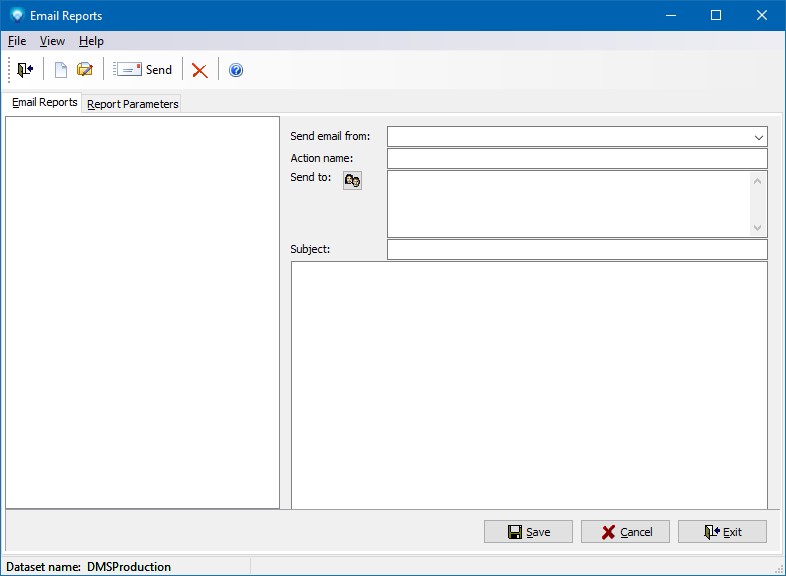Create a new email report via blank page icon
Image resolution: width=786 pixels, height=576 pixels.
coord(61,70)
